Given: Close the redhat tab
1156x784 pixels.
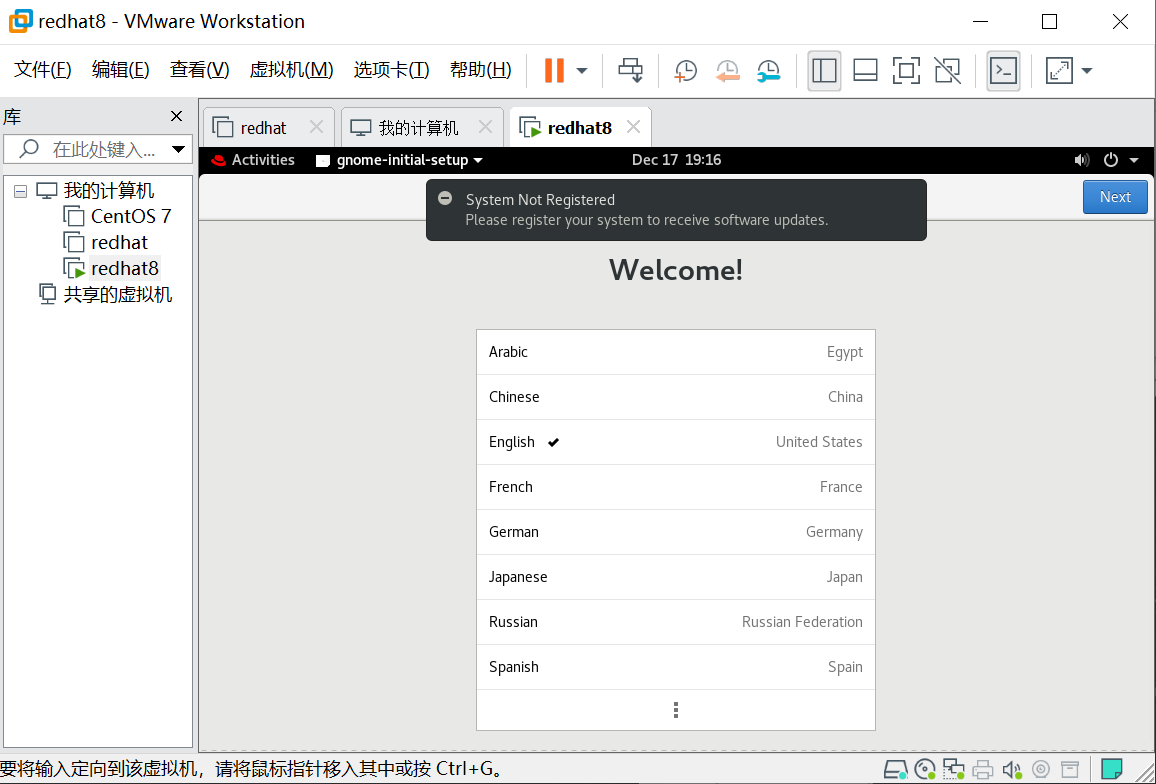Looking at the screenshot, I should tap(316, 127).
